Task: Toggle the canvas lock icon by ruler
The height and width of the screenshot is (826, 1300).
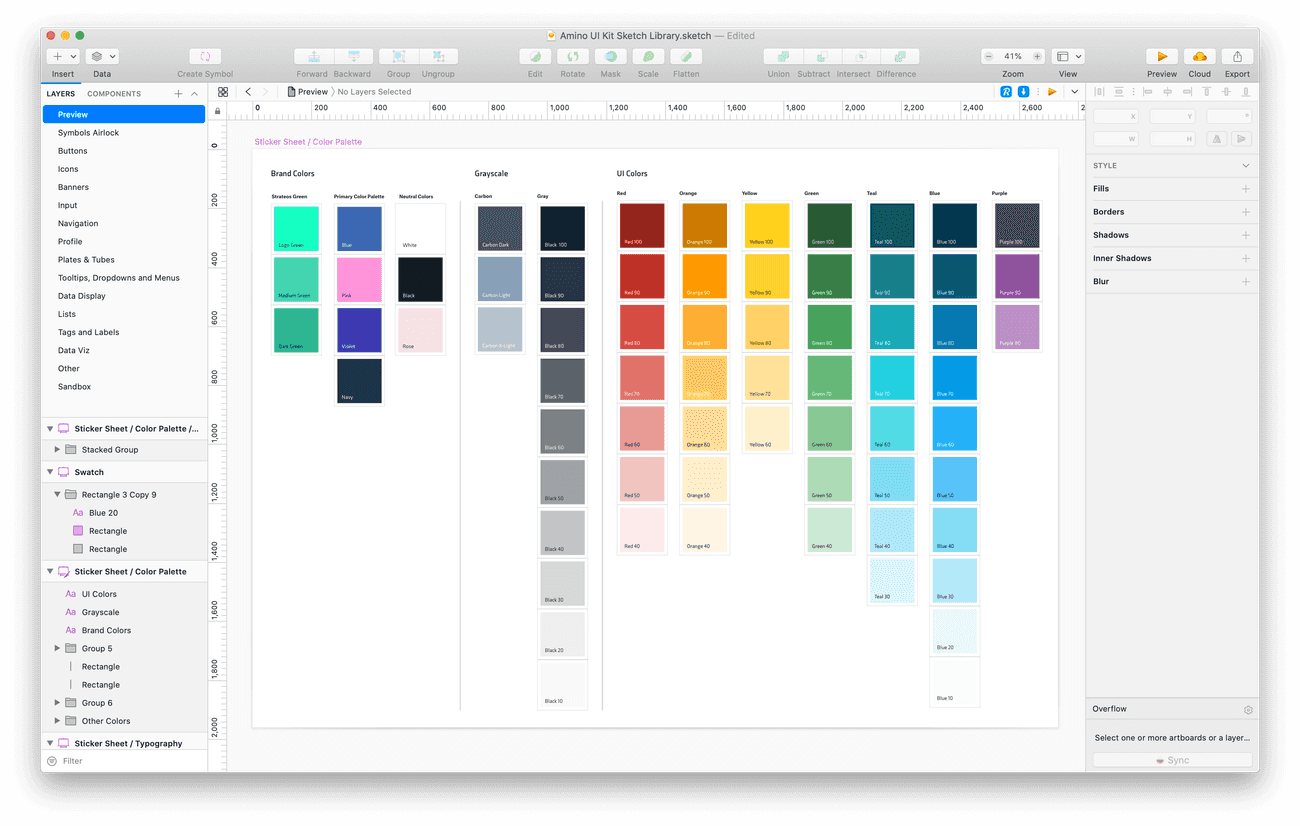Action: pos(218,111)
